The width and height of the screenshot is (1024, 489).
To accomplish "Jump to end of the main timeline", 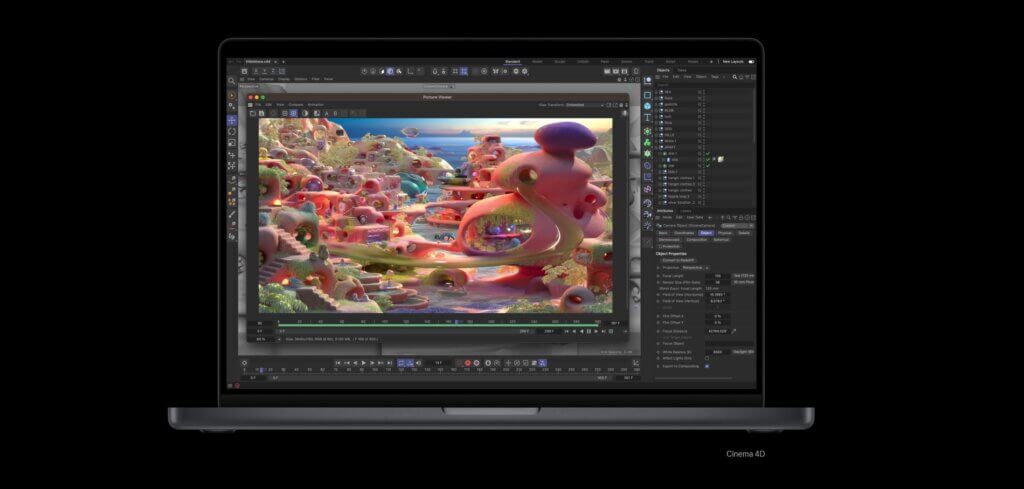I will (390, 363).
